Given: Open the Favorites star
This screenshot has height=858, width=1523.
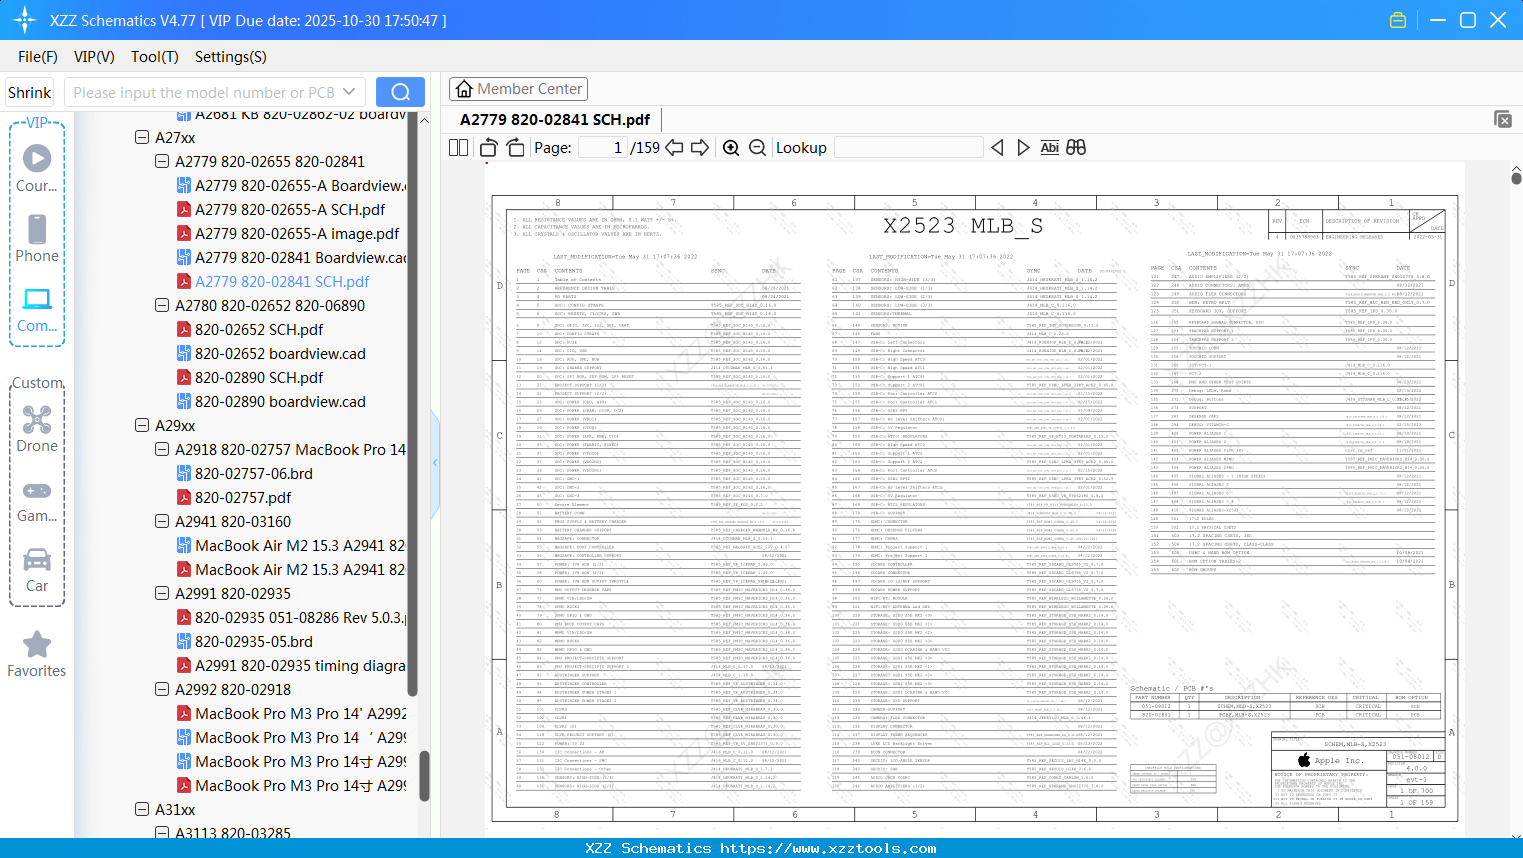Looking at the screenshot, I should (x=37, y=654).
